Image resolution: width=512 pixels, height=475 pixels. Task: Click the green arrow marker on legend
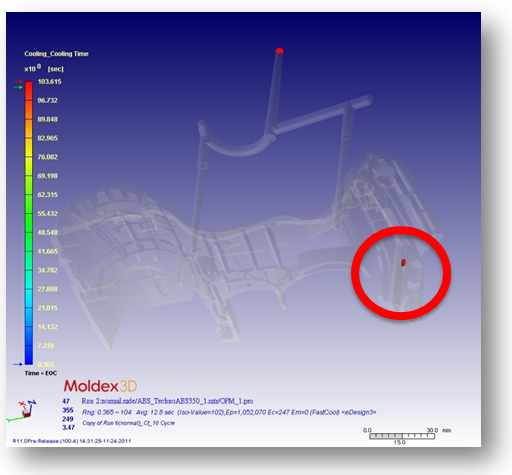click(18, 87)
